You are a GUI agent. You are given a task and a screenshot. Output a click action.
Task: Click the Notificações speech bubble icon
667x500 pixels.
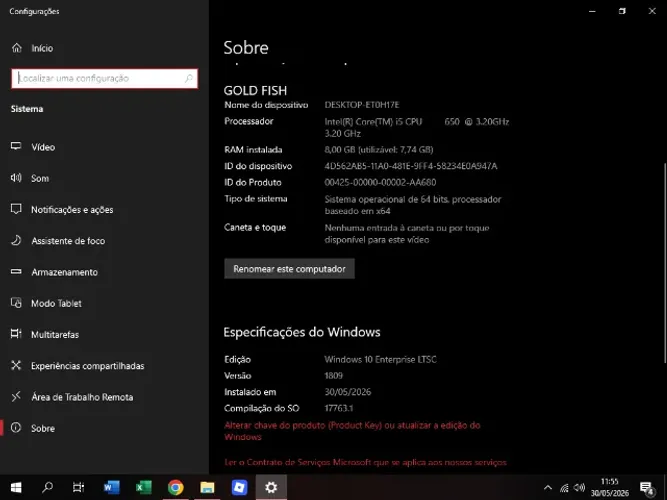click(x=16, y=209)
